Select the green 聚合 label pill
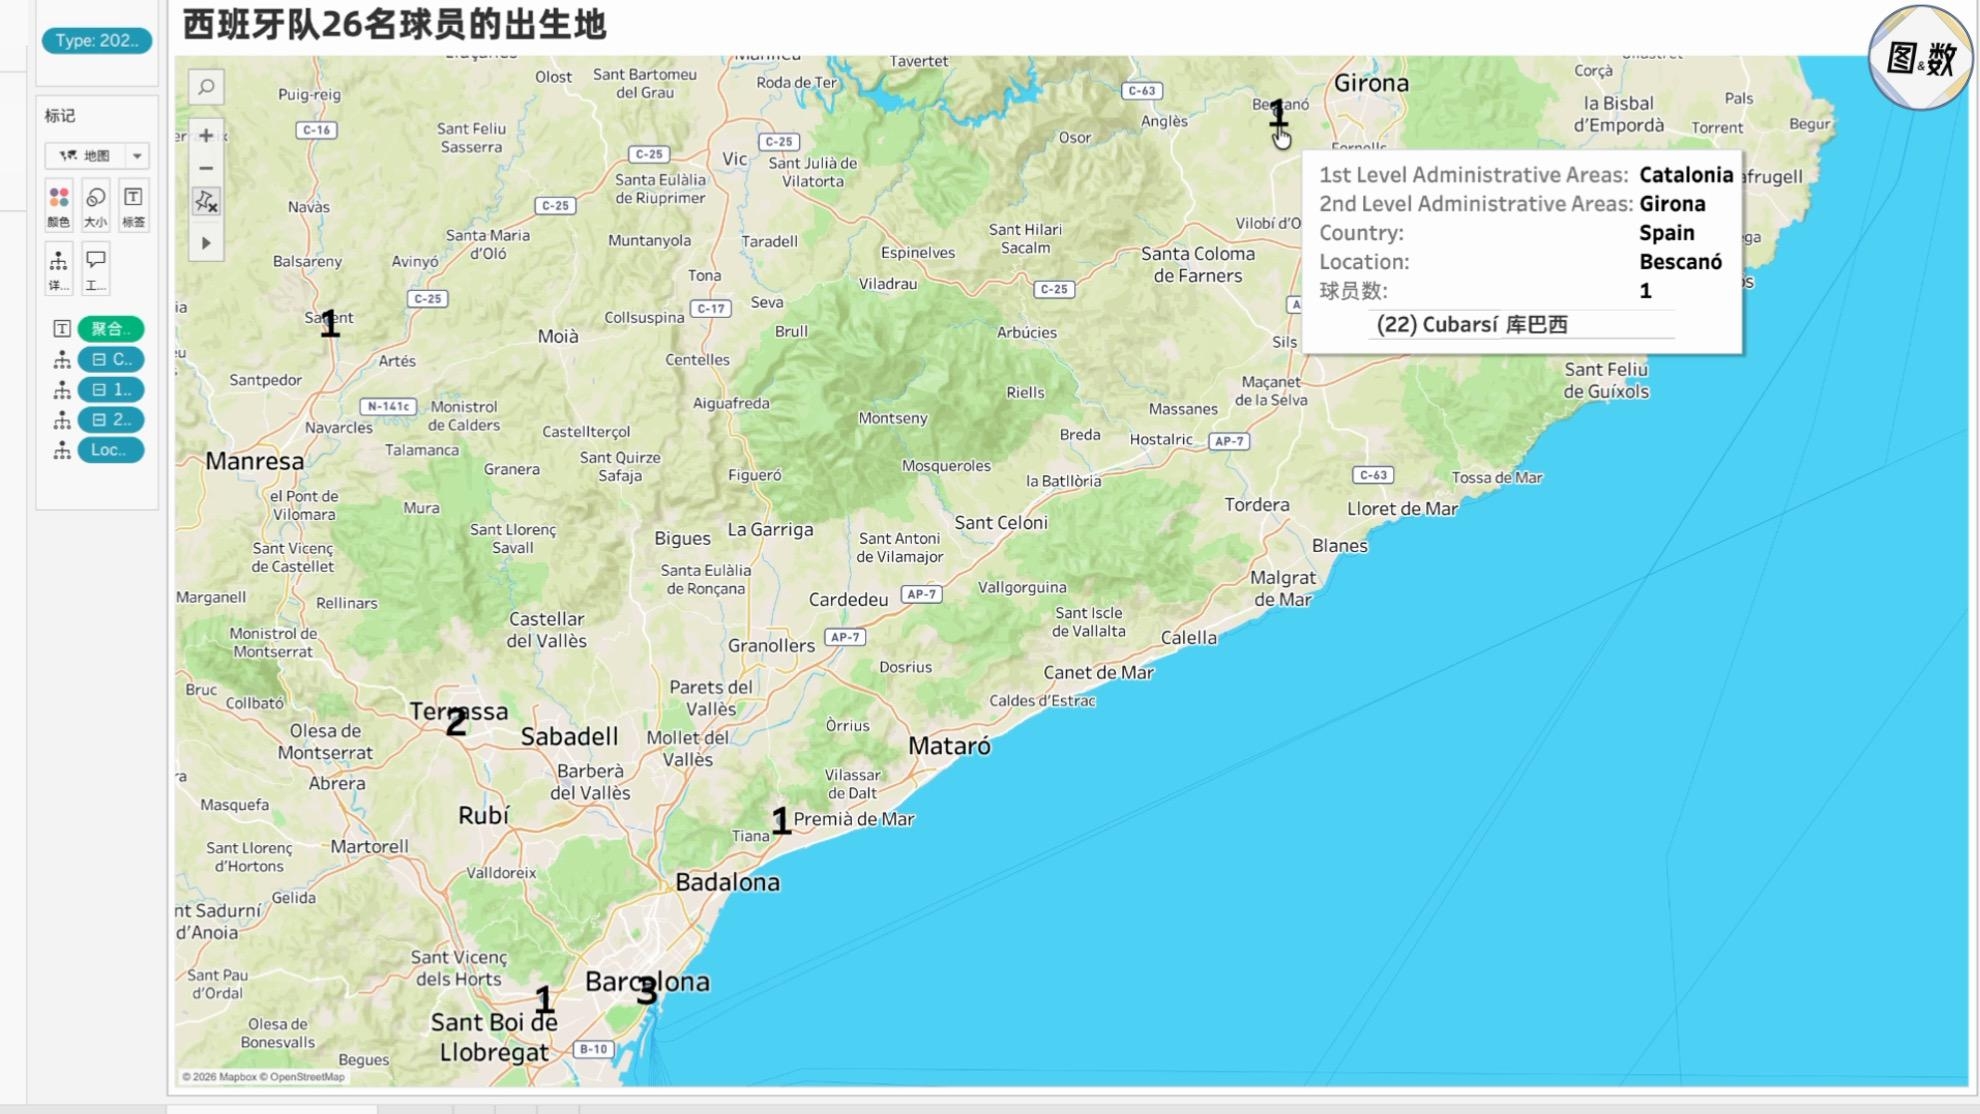Screen dimensions: 1980x1114 [x=111, y=329]
